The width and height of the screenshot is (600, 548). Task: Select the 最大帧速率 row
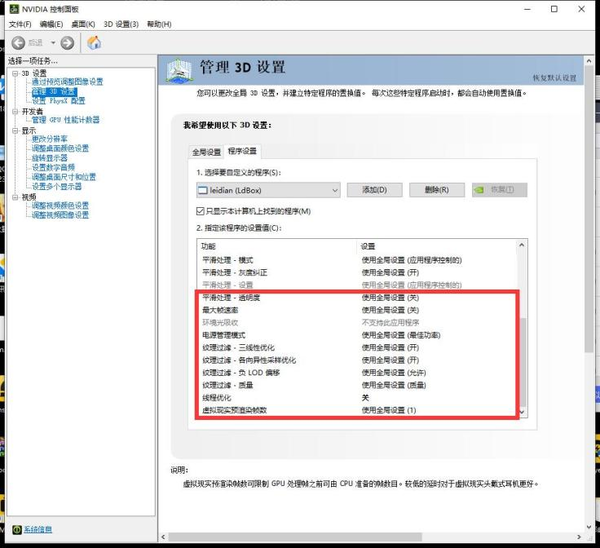coord(357,310)
